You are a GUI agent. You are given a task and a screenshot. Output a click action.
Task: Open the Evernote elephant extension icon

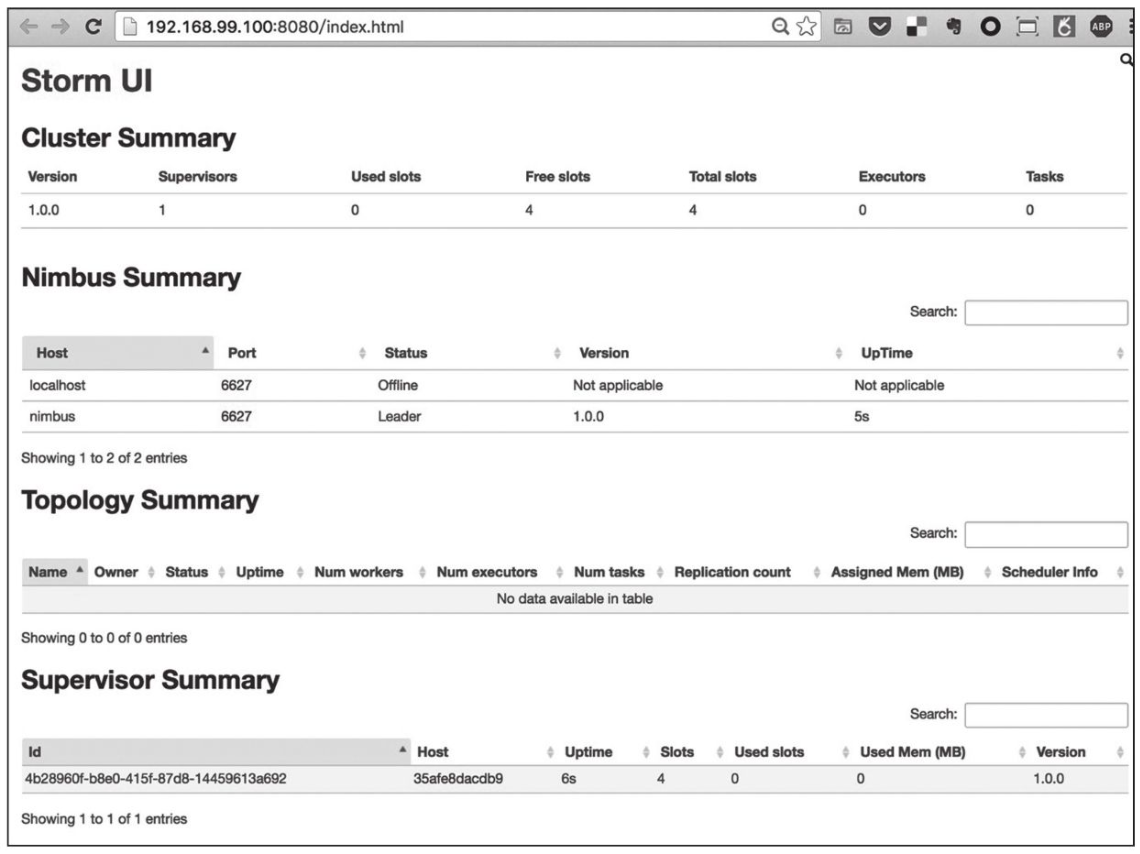click(x=954, y=27)
